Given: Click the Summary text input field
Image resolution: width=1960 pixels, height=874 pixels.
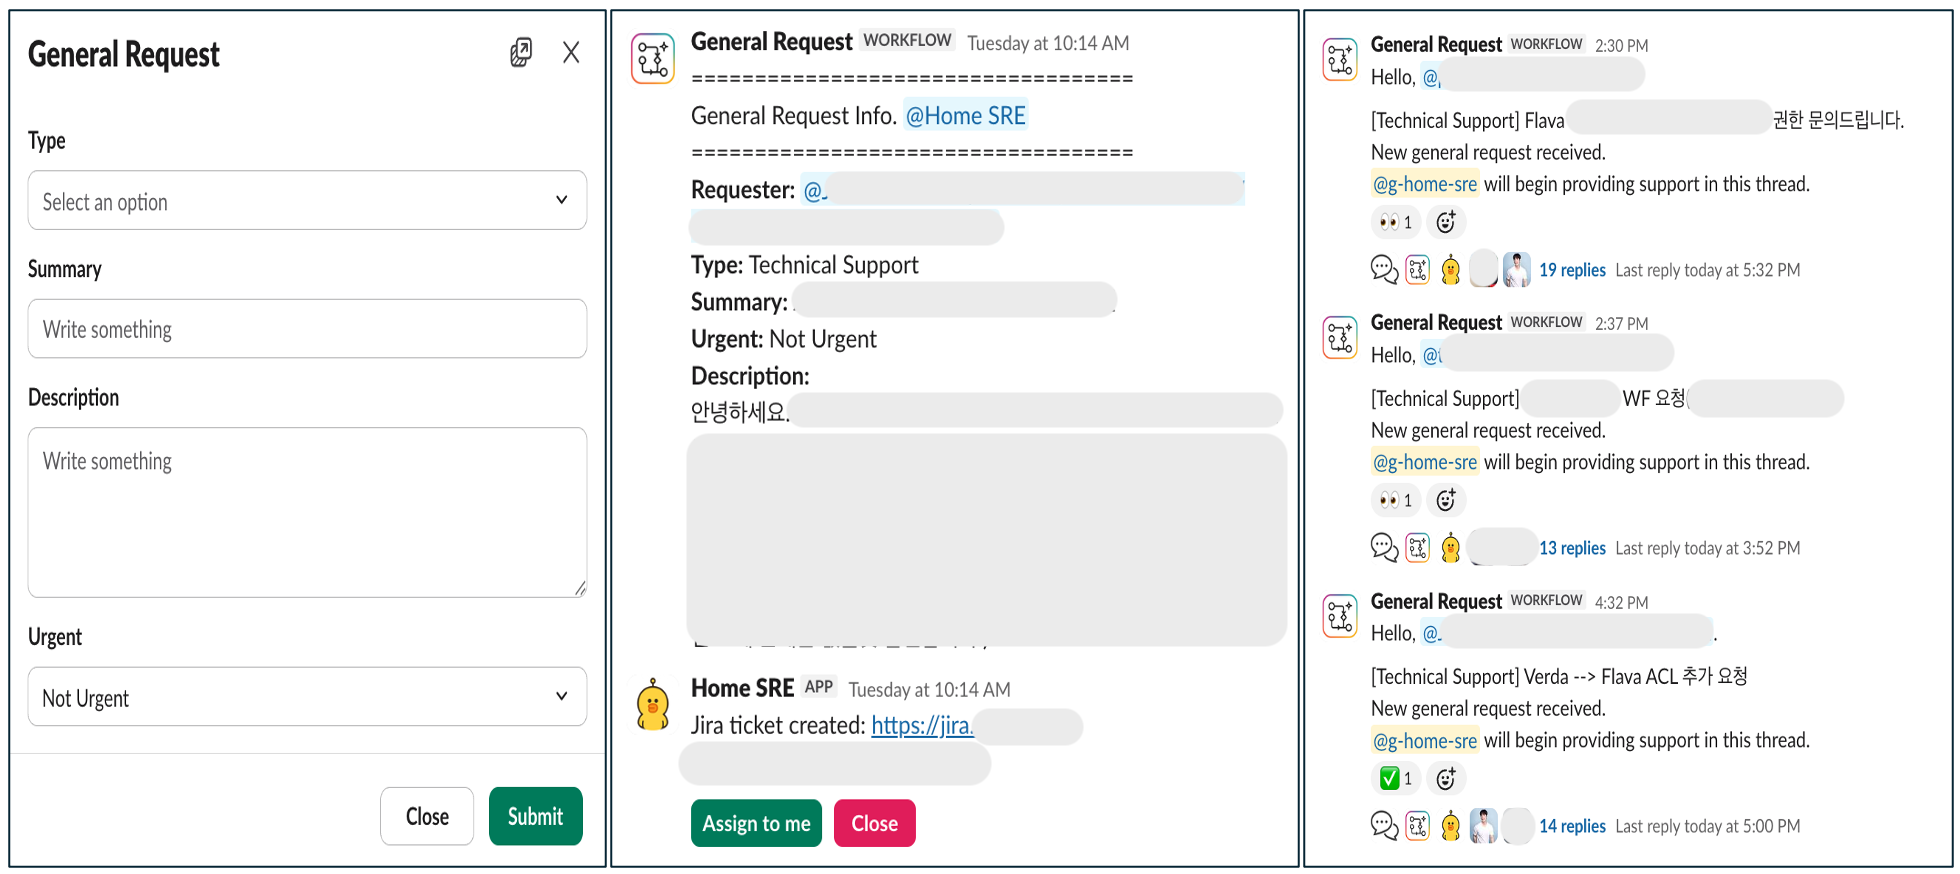Looking at the screenshot, I should pos(307,328).
